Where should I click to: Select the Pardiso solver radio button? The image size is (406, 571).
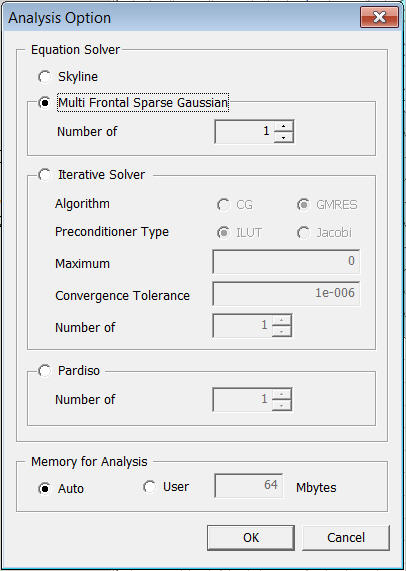(44, 371)
